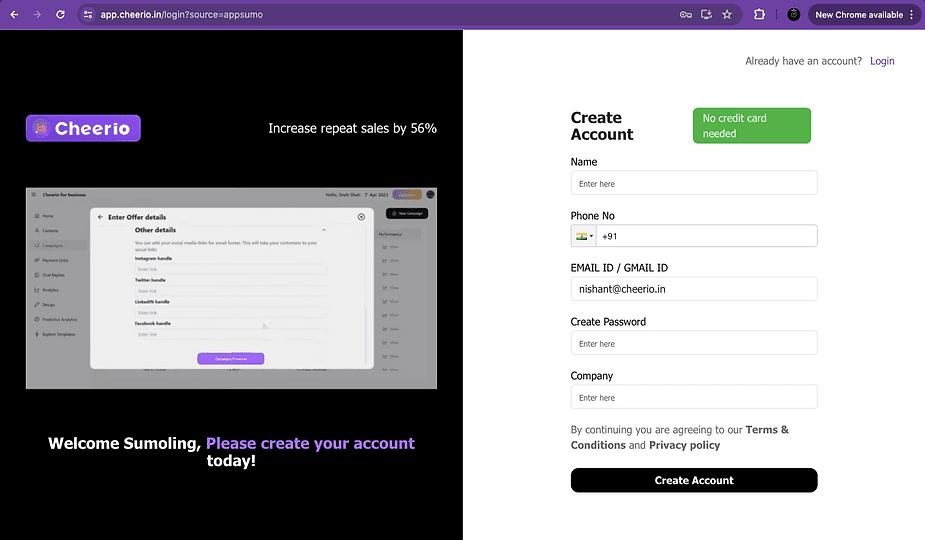Focus the Create Password field
The width and height of the screenshot is (925, 540).
(694, 343)
